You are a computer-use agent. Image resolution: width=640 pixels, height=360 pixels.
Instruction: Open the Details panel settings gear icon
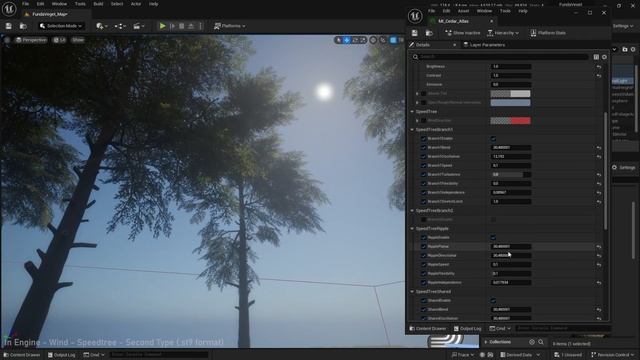tap(604, 57)
